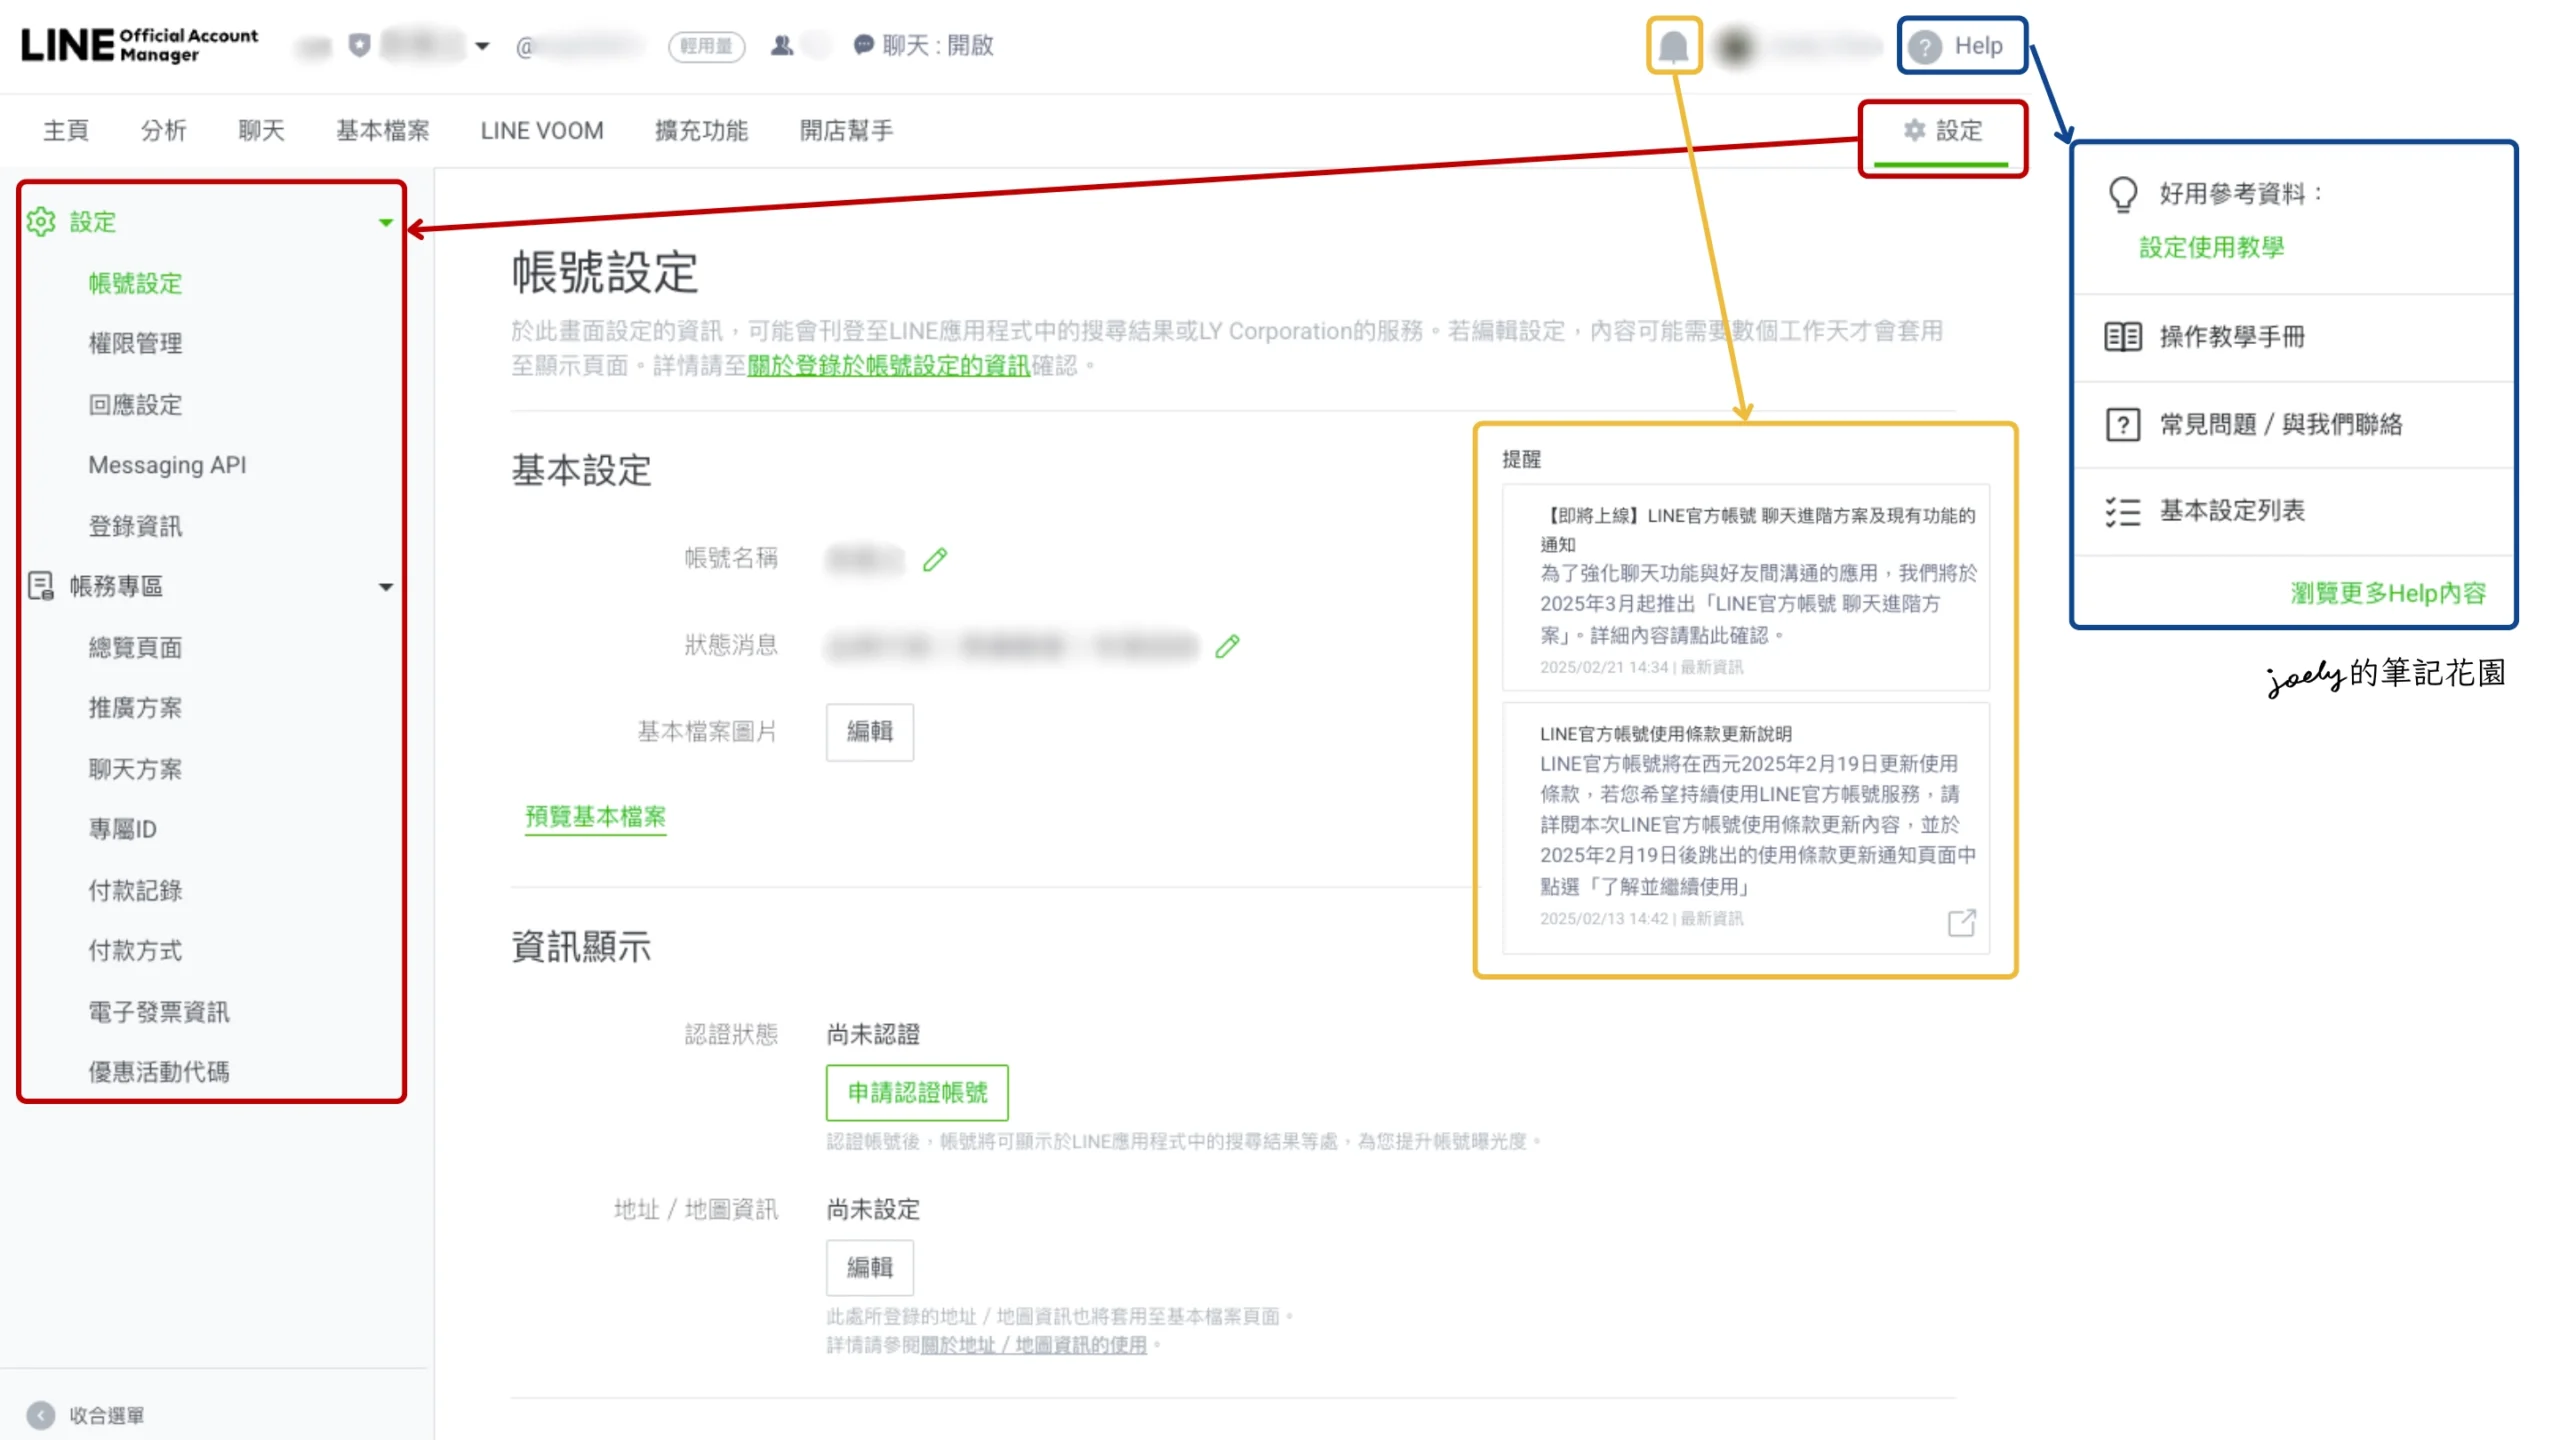Go to the 主頁 tab
2560x1440 pixels.
point(66,131)
